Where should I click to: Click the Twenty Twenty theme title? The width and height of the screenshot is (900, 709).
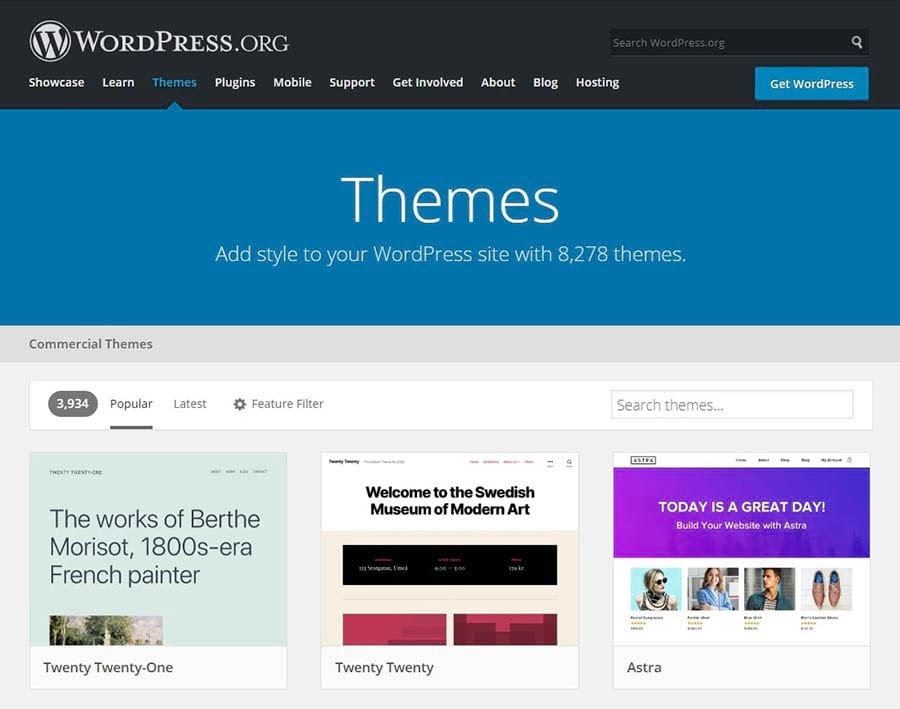click(384, 667)
